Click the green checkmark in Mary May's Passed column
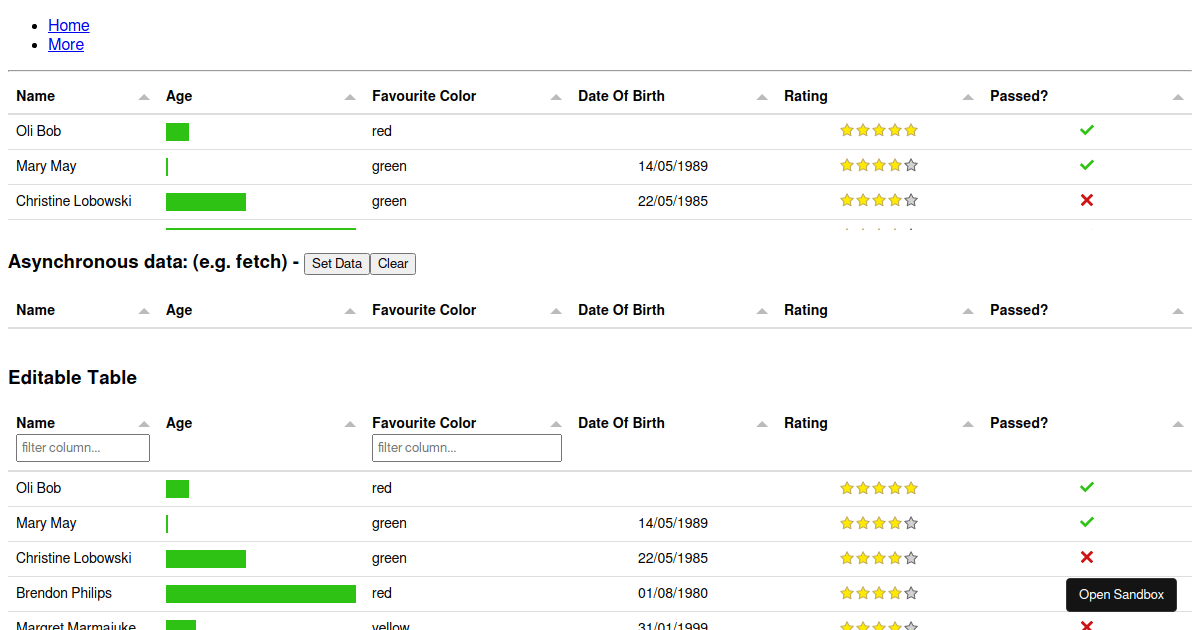The width and height of the screenshot is (1200, 630). pyautogui.click(x=1087, y=165)
